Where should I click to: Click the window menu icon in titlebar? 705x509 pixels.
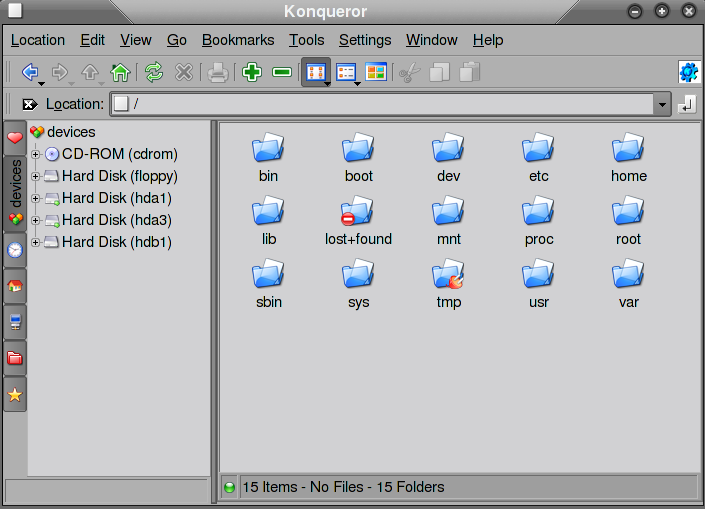(15, 10)
